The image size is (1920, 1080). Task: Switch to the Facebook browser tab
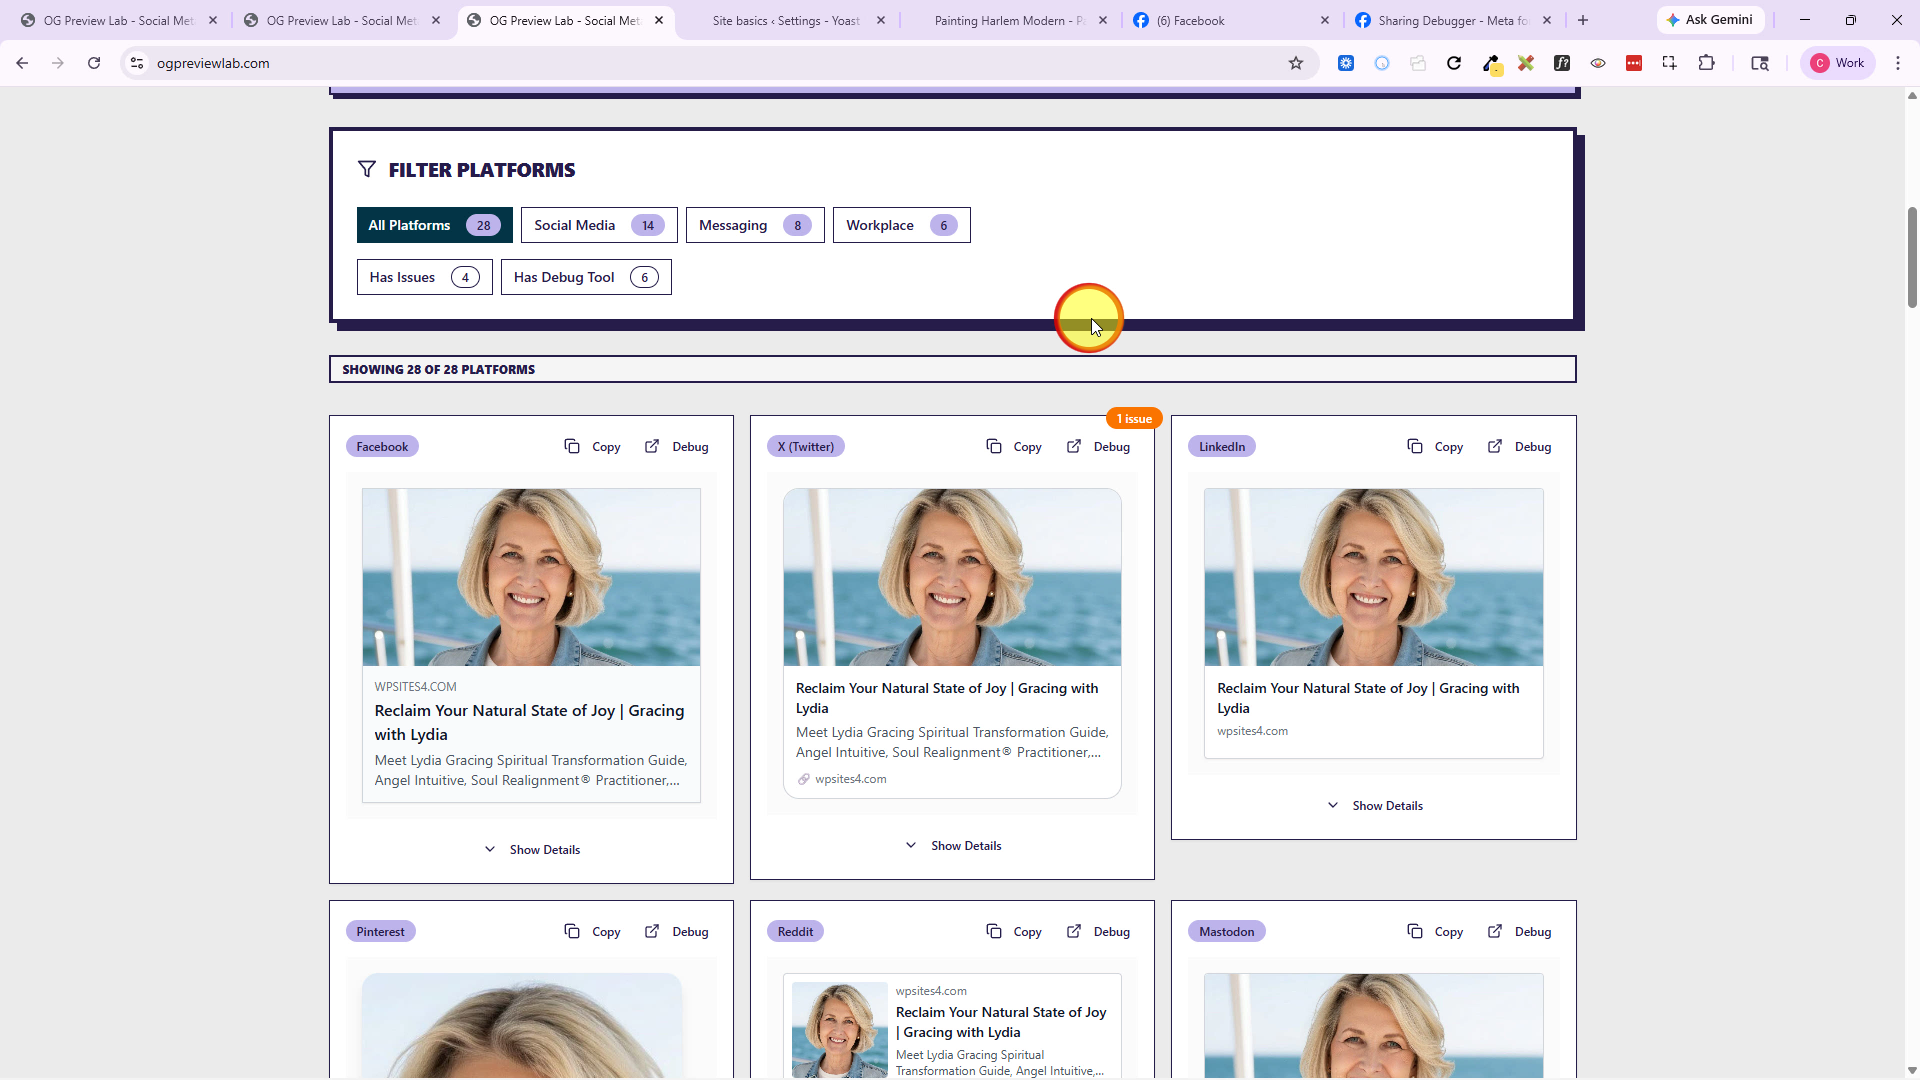point(1232,20)
